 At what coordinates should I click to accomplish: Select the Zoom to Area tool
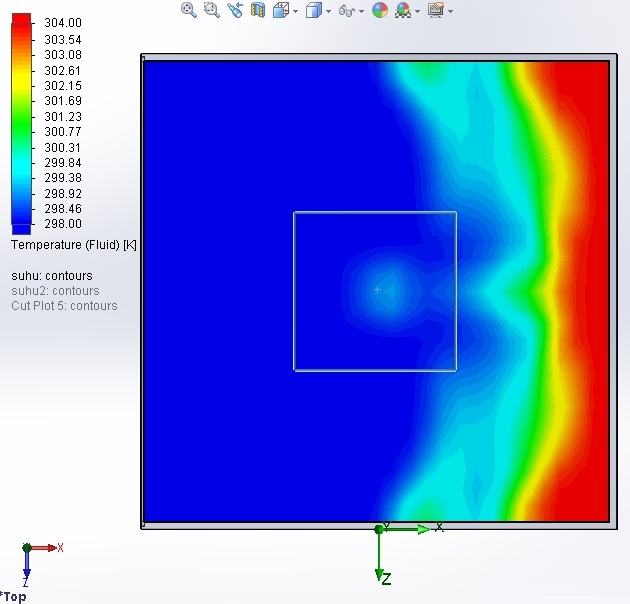[x=212, y=10]
